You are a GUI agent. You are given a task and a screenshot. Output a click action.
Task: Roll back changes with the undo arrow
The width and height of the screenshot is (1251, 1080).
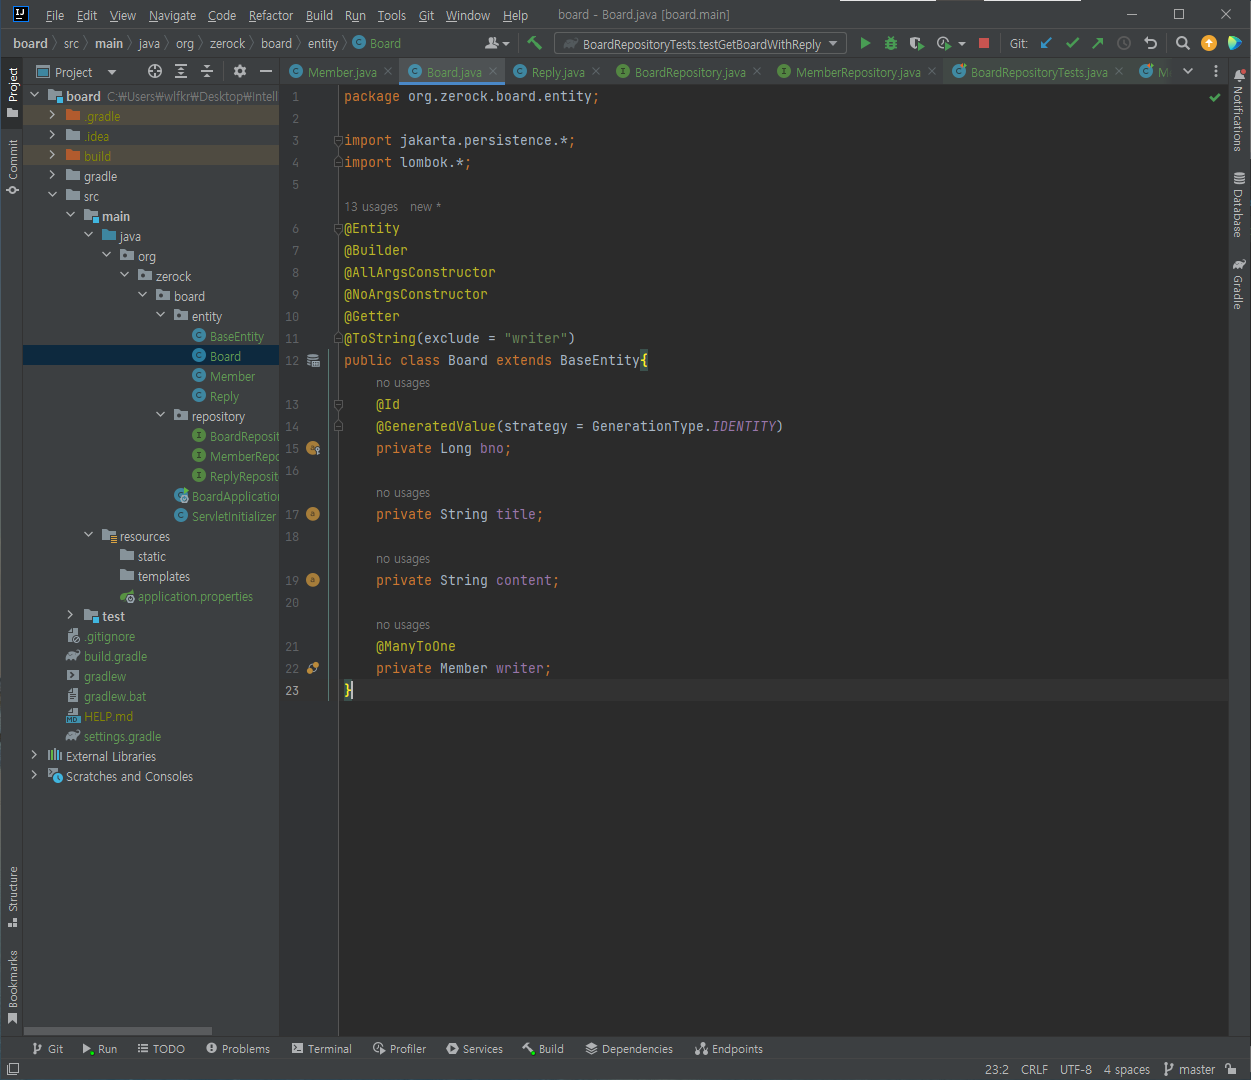click(x=1150, y=43)
